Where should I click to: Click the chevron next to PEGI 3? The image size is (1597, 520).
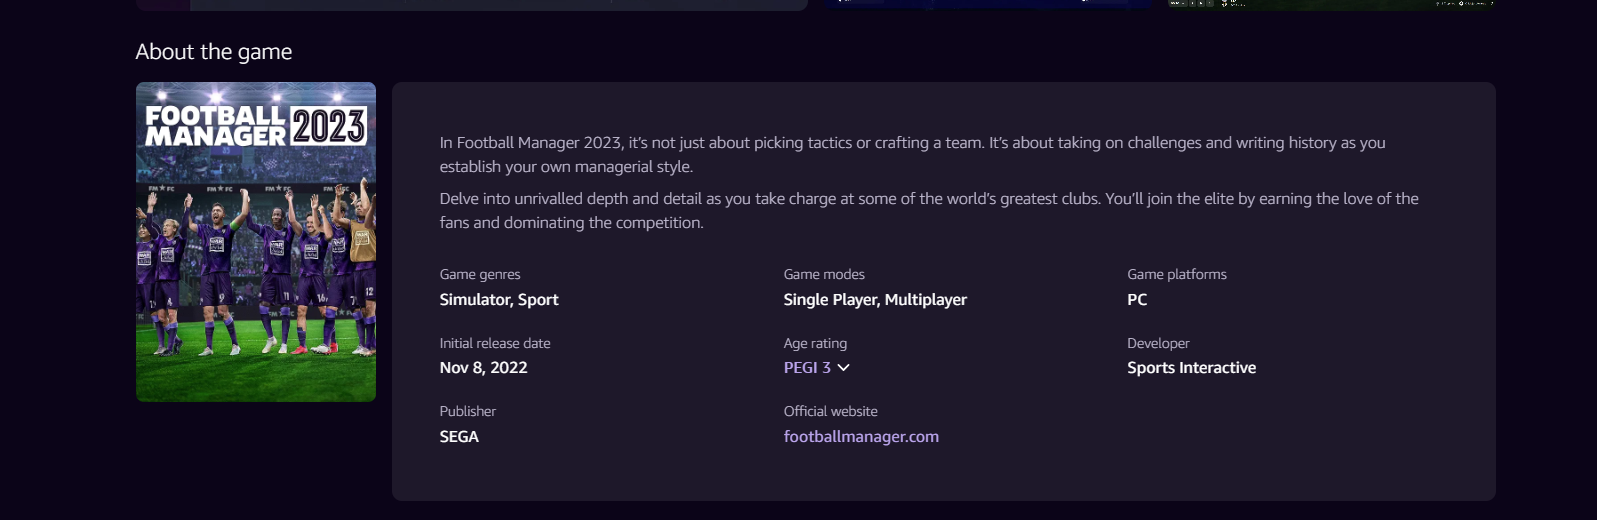(843, 368)
